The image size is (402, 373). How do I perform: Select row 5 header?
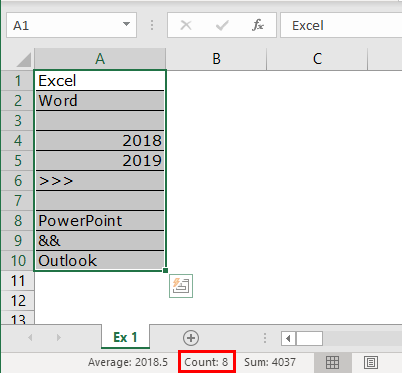click(x=18, y=161)
